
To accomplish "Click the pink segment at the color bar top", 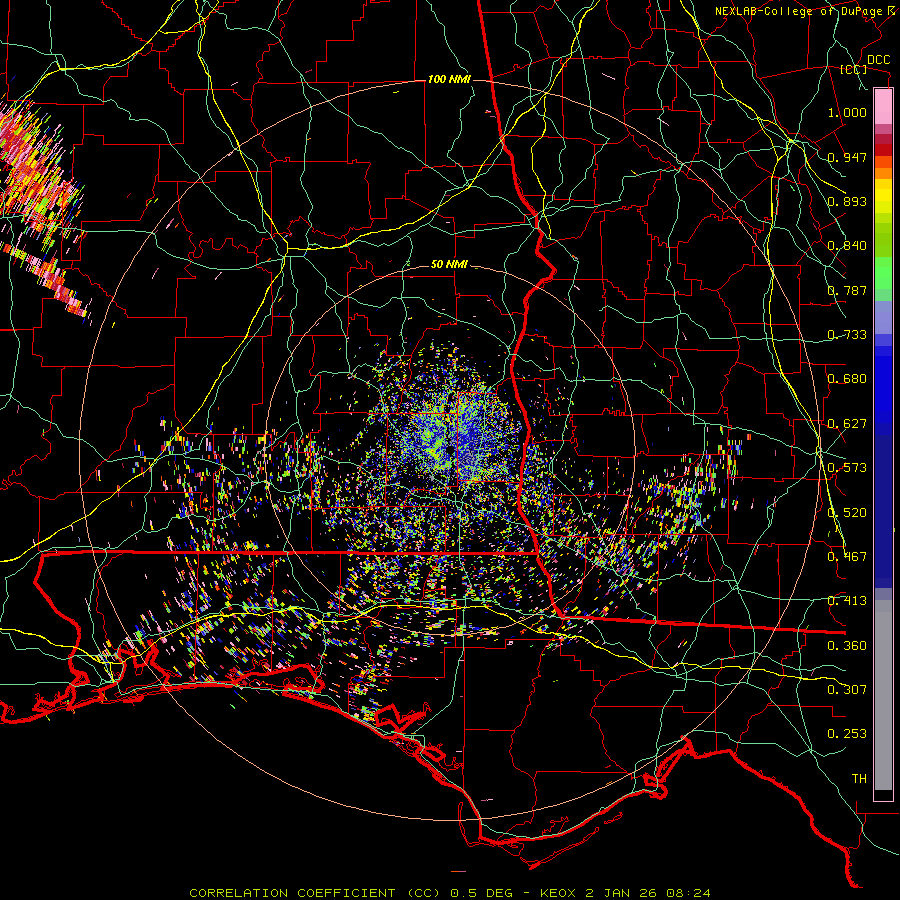I will [883, 106].
